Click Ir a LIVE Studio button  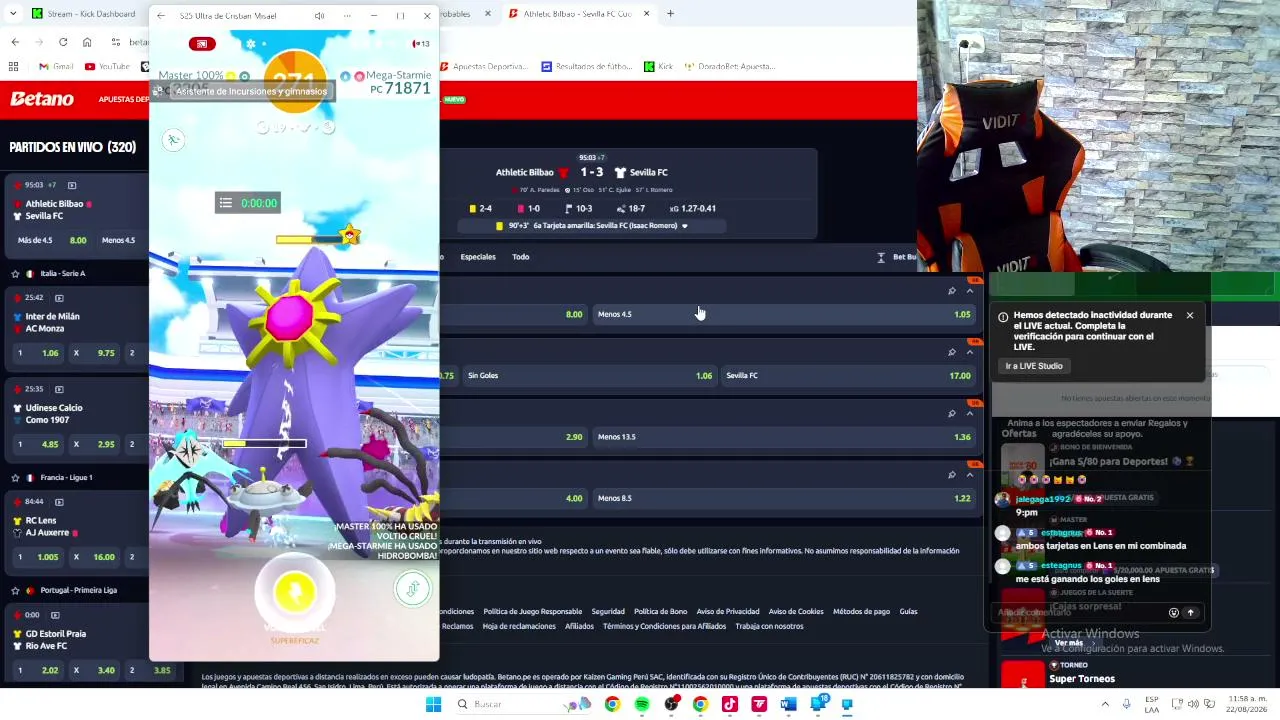[x=1034, y=366]
